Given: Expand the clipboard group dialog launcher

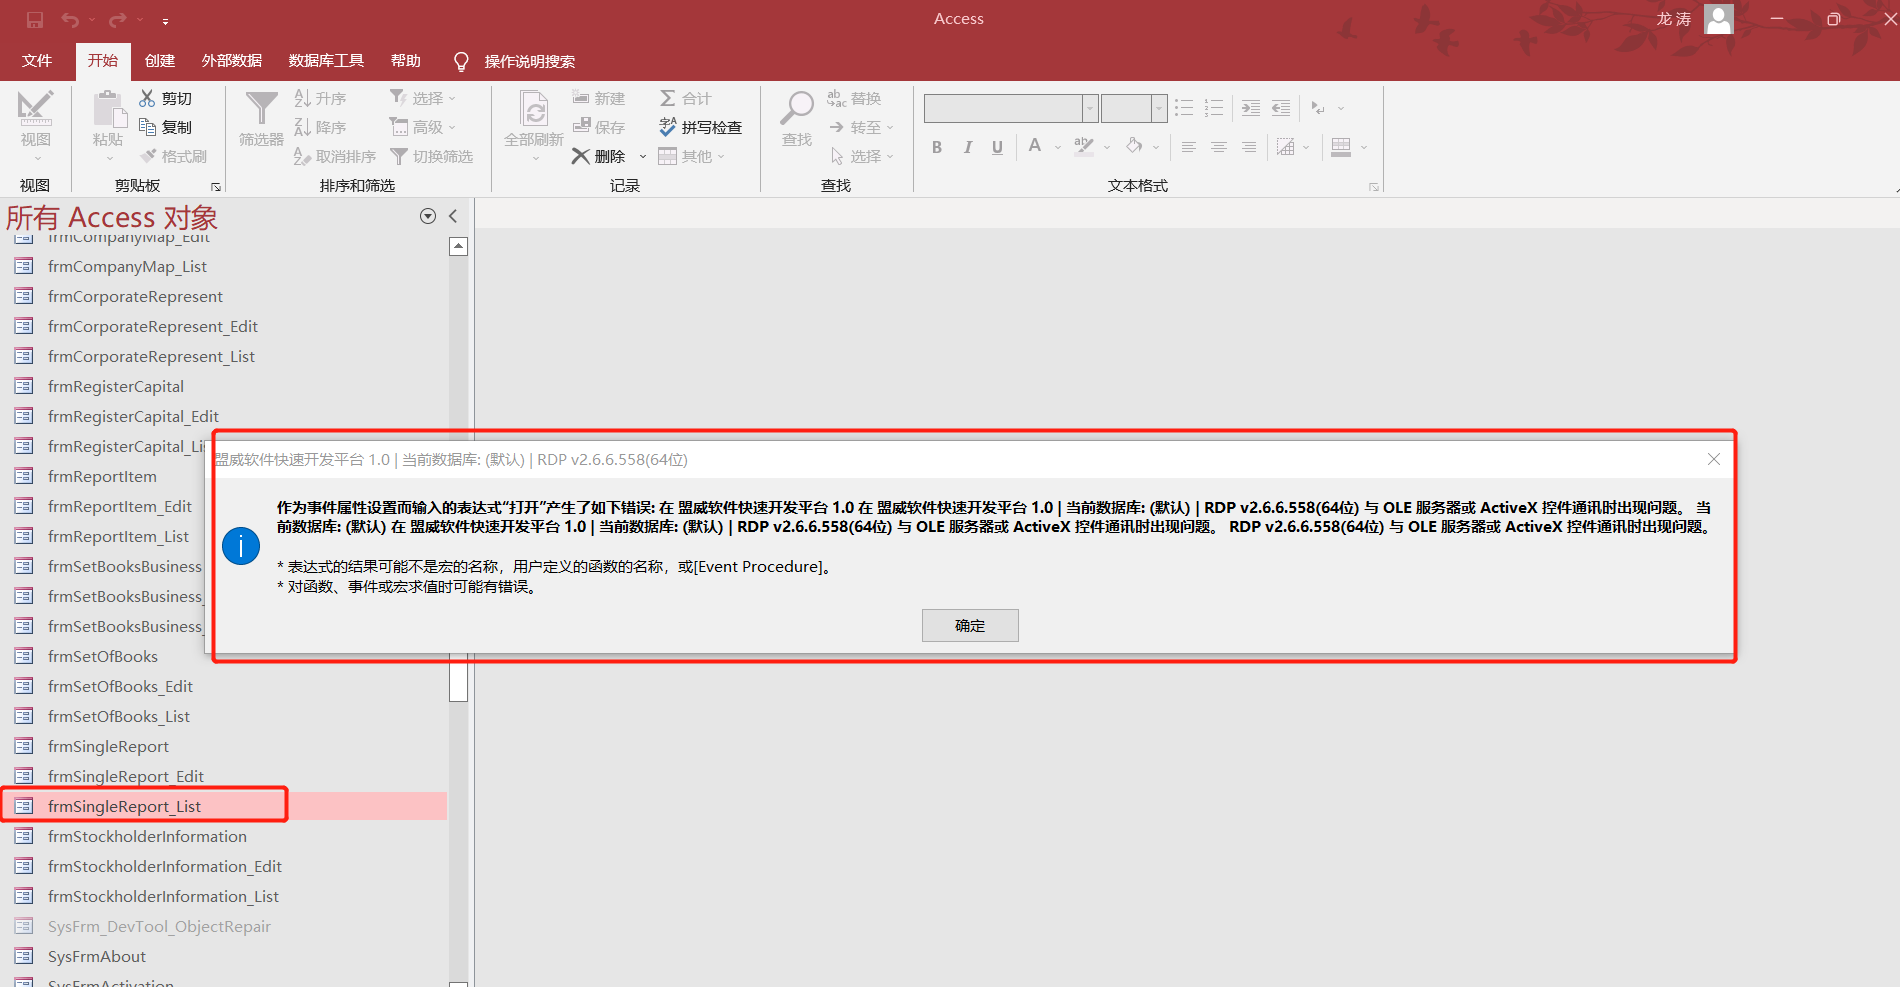Looking at the screenshot, I should 215,186.
